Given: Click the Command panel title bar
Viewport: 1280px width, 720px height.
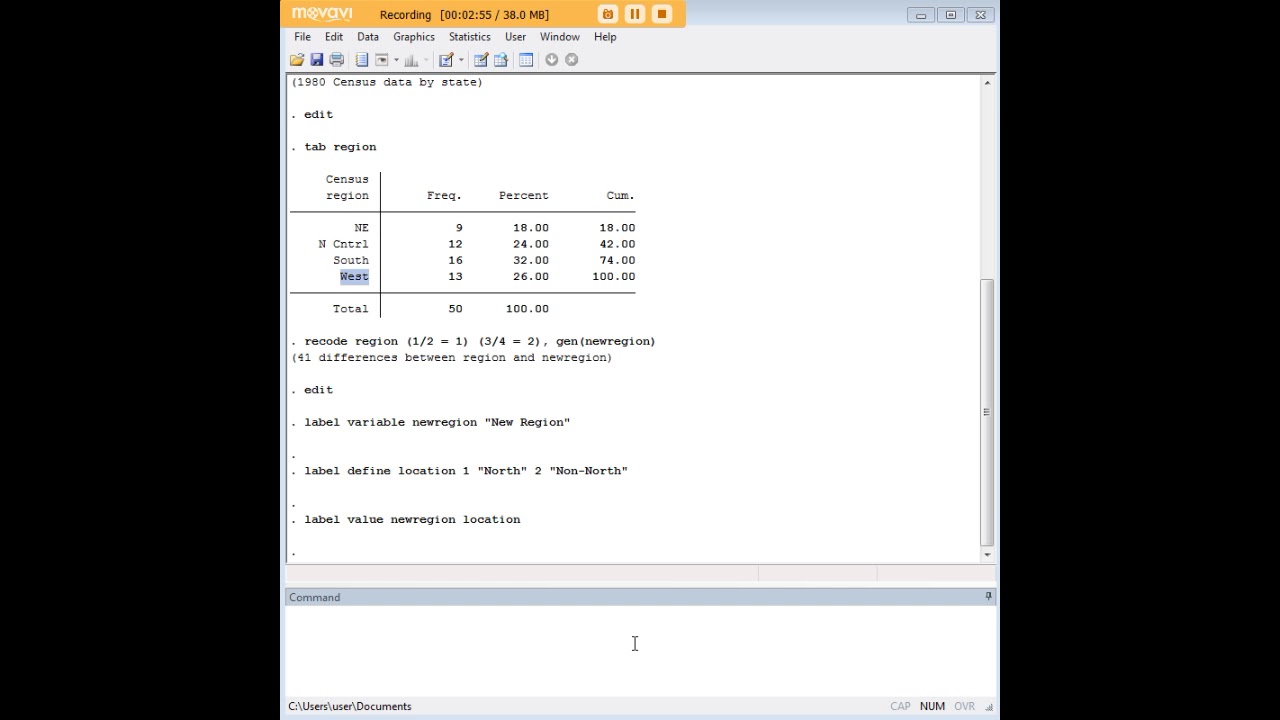Looking at the screenshot, I should pyautogui.click(x=640, y=597).
